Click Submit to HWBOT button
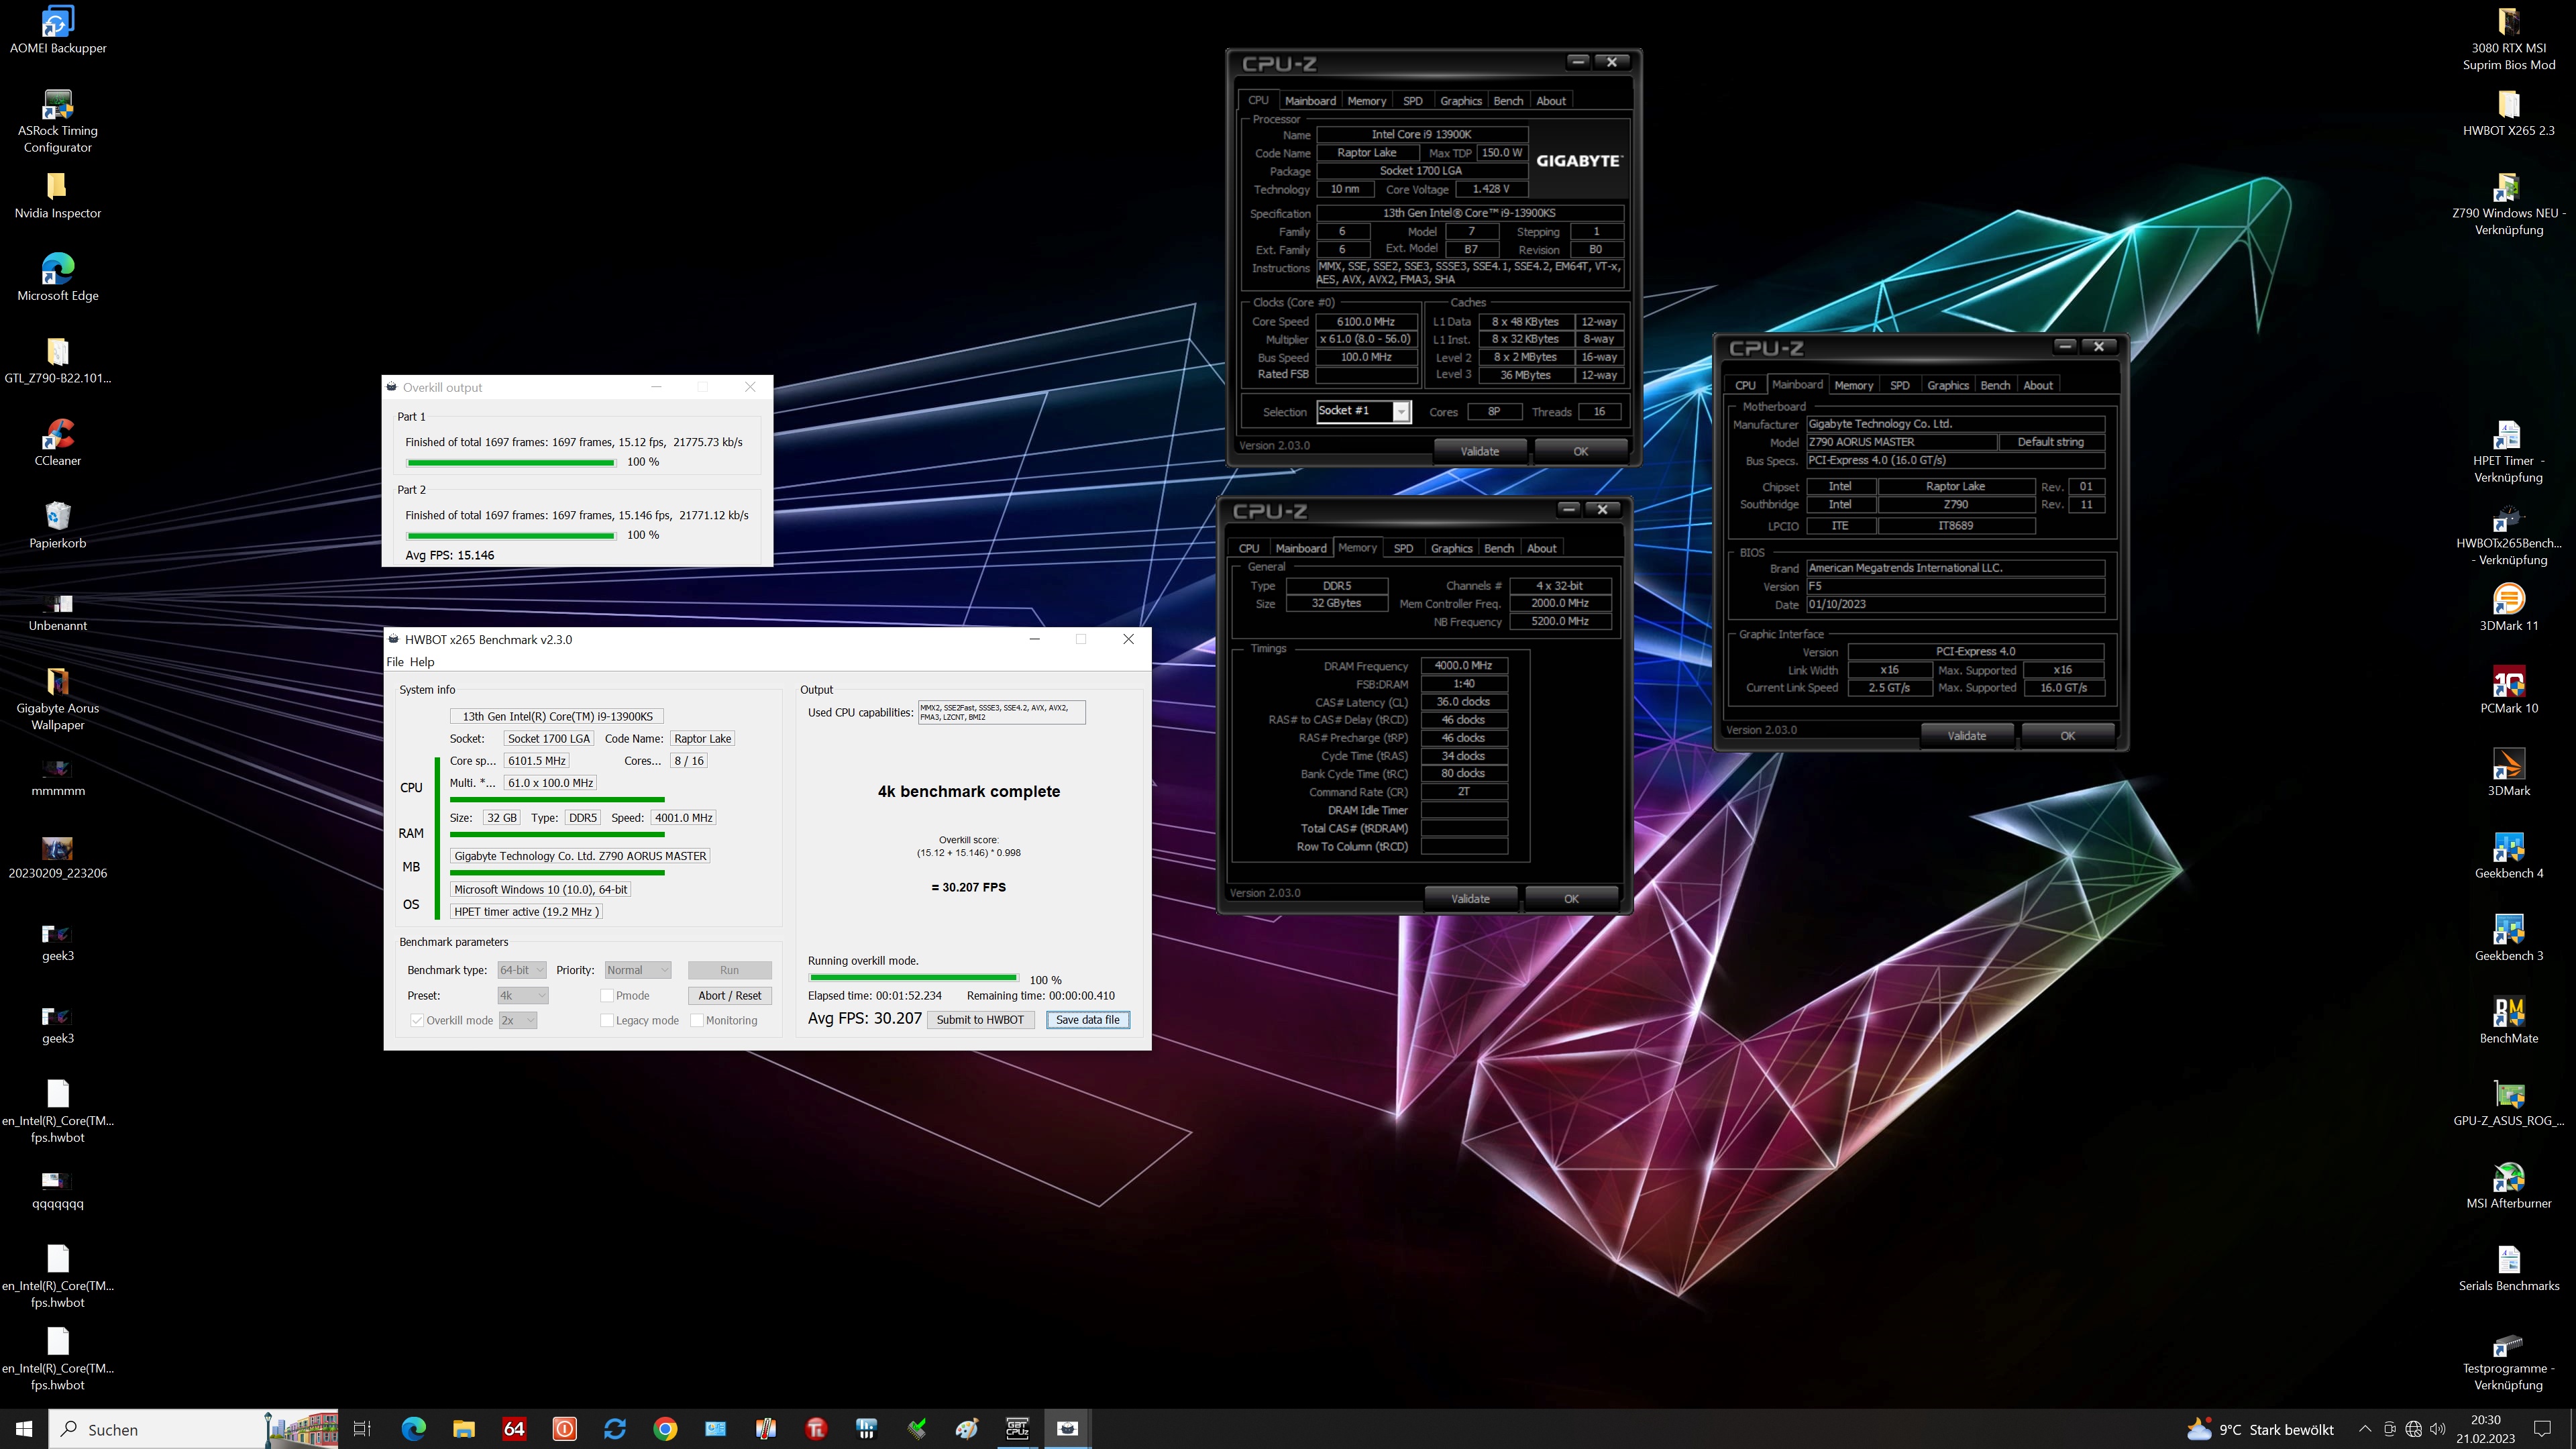Viewport: 2576px width, 1449px height. tap(980, 1020)
